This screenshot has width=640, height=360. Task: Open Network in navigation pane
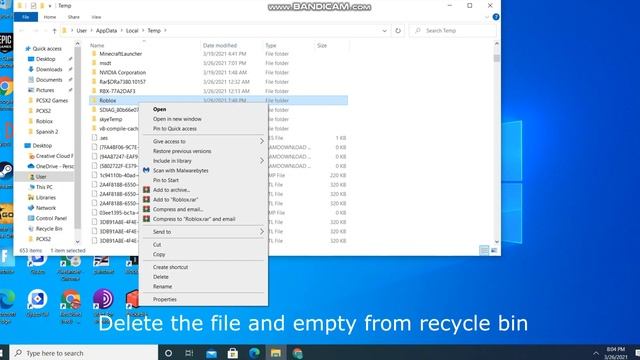[46, 208]
